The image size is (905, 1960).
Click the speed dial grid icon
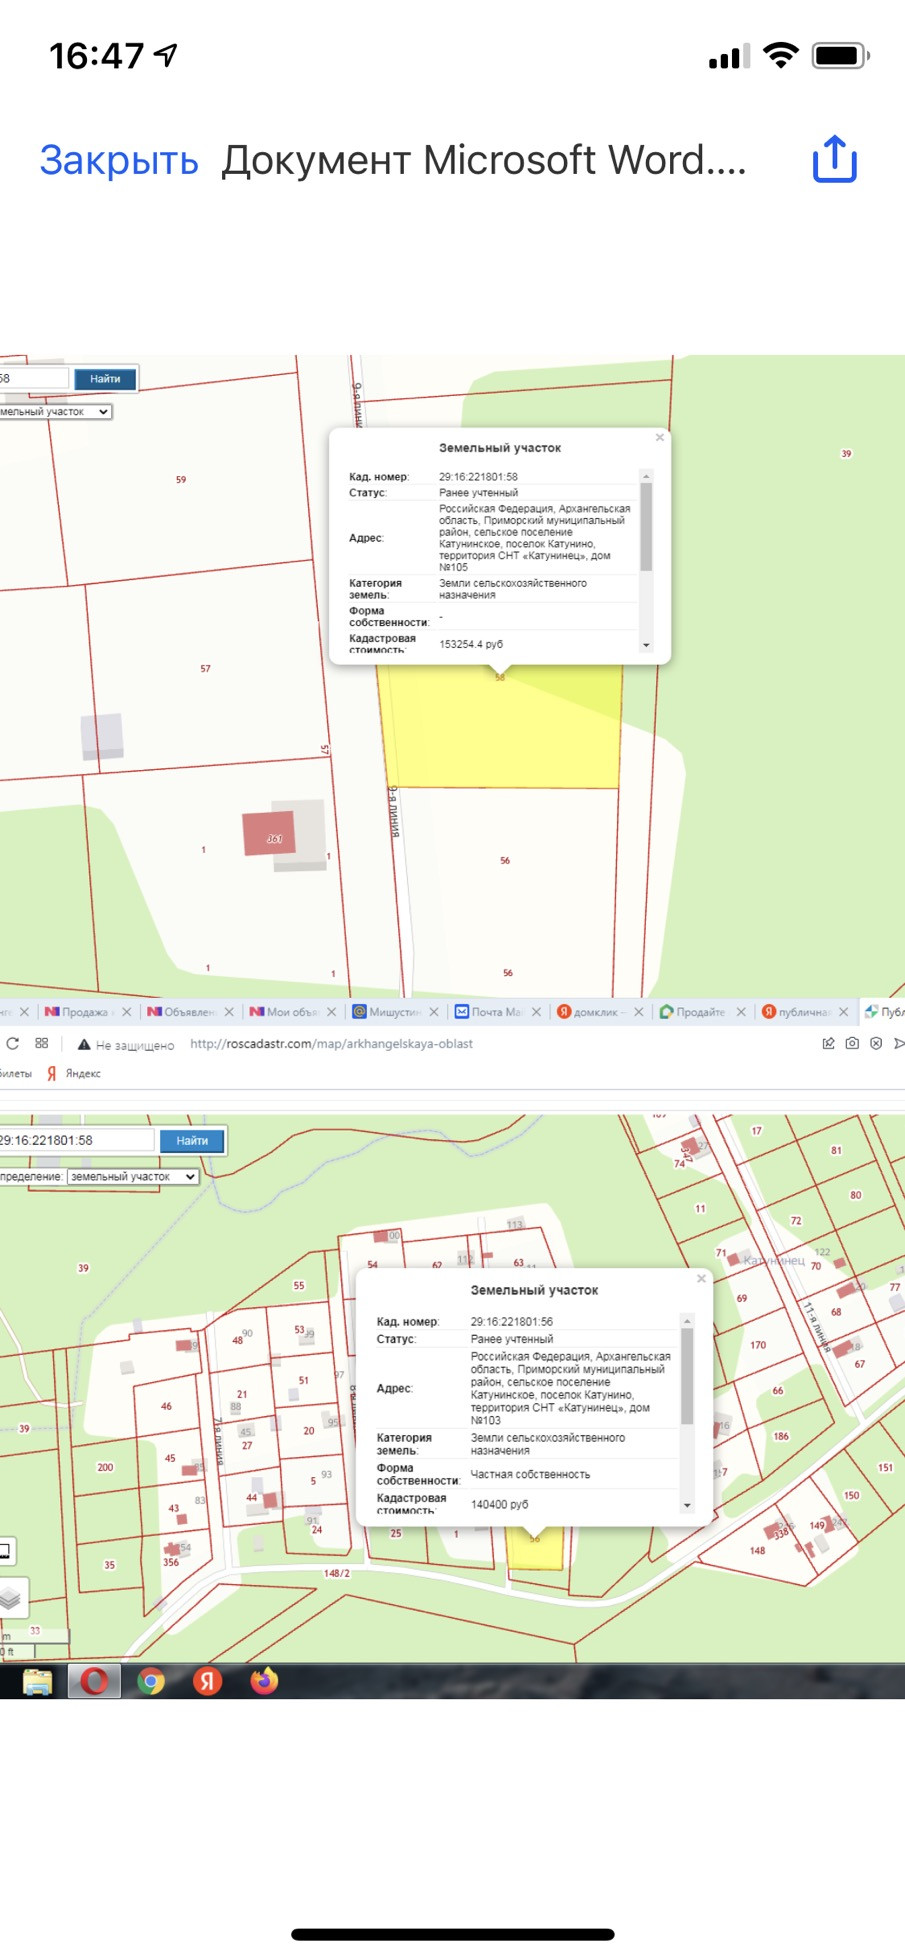pyautogui.click(x=42, y=1043)
